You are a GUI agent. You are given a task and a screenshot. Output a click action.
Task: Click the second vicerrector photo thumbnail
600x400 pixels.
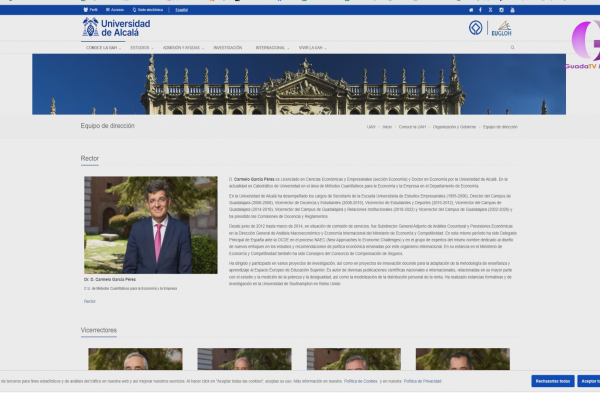[x=244, y=359]
